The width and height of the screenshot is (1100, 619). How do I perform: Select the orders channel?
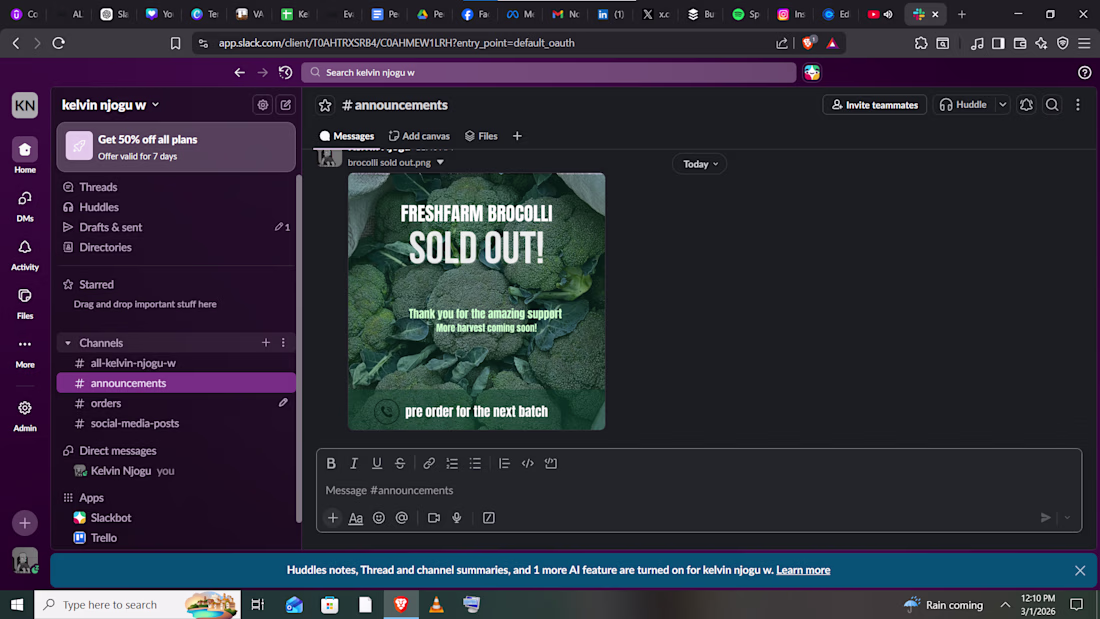click(x=176, y=404)
